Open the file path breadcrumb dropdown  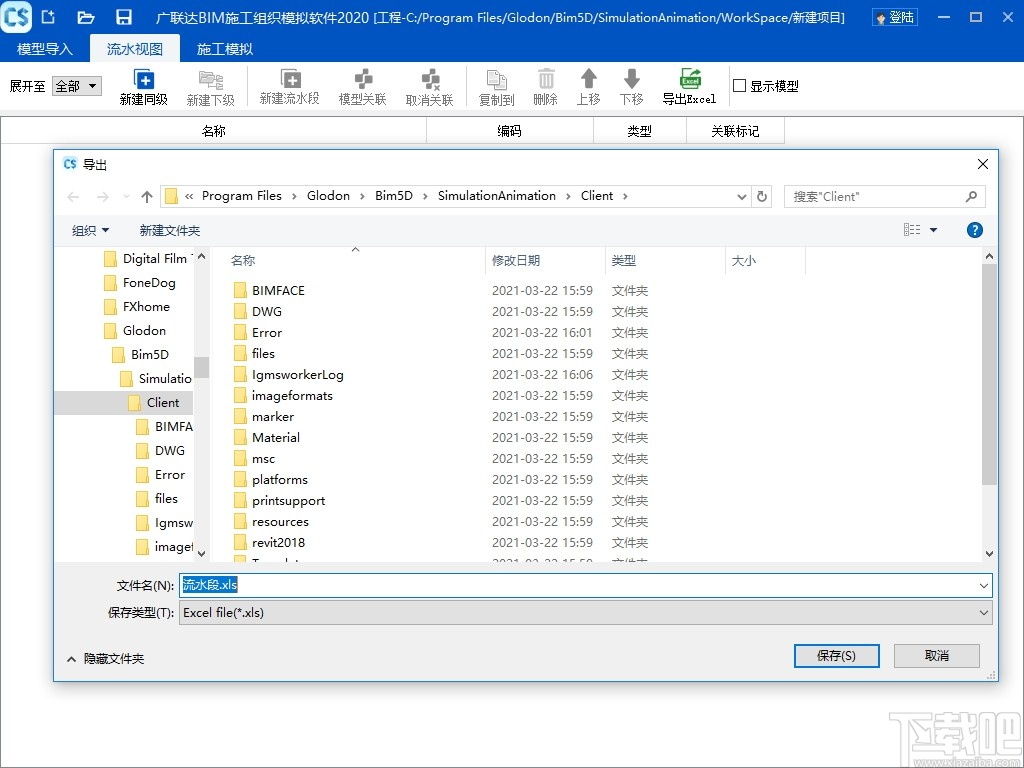(741, 196)
